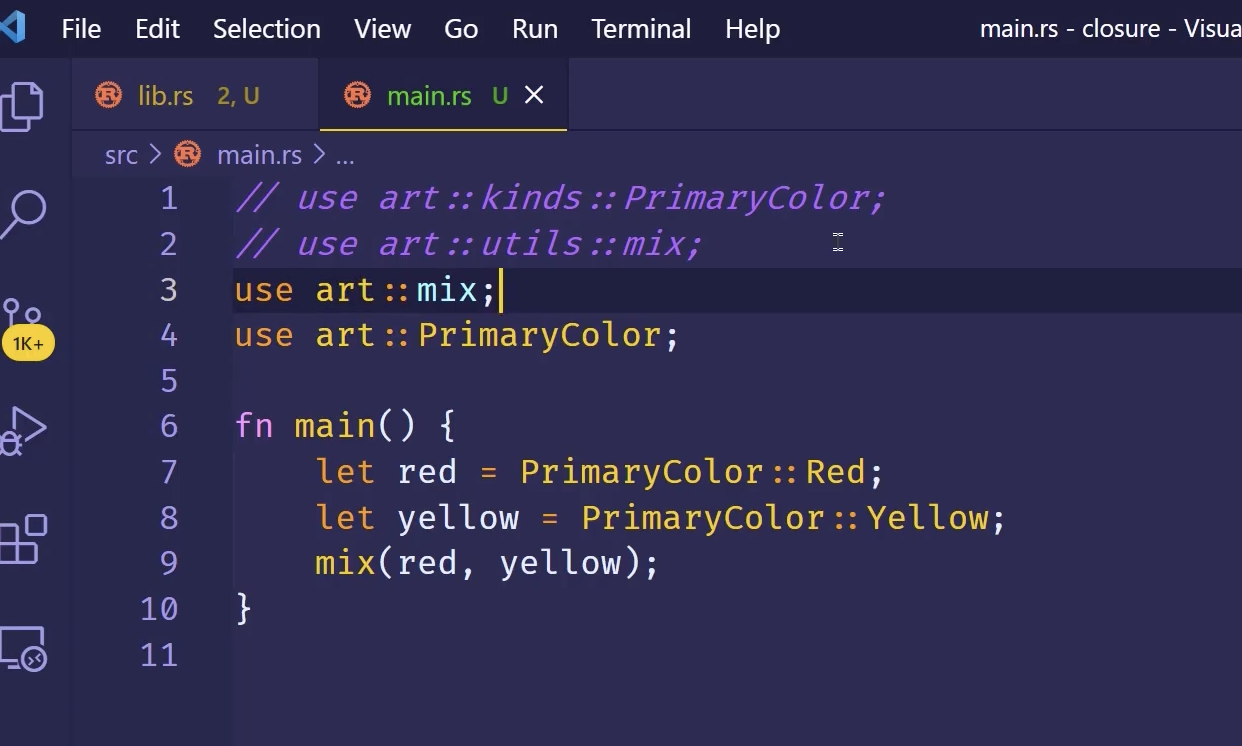Expand the main.rs breadcrumb item
The image size is (1242, 746).
(x=258, y=155)
